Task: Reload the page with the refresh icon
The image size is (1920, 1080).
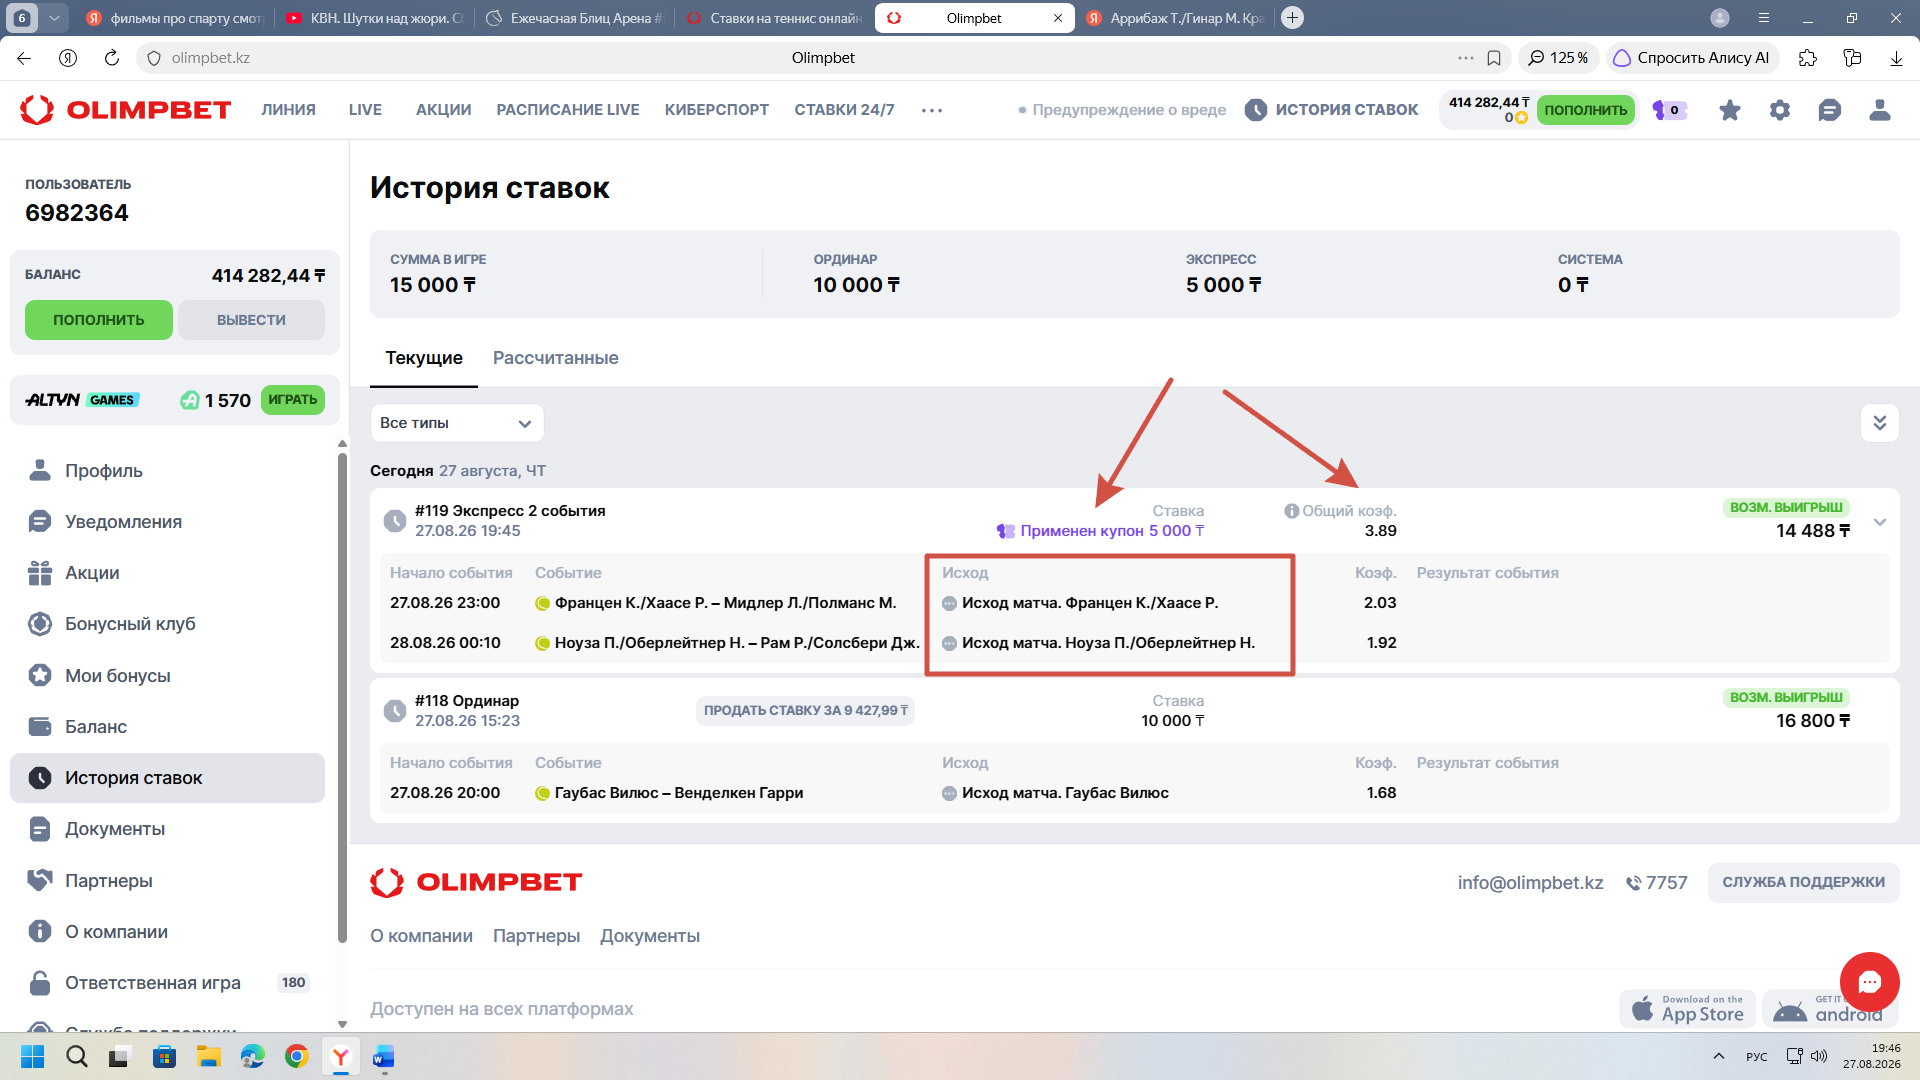Action: click(112, 58)
